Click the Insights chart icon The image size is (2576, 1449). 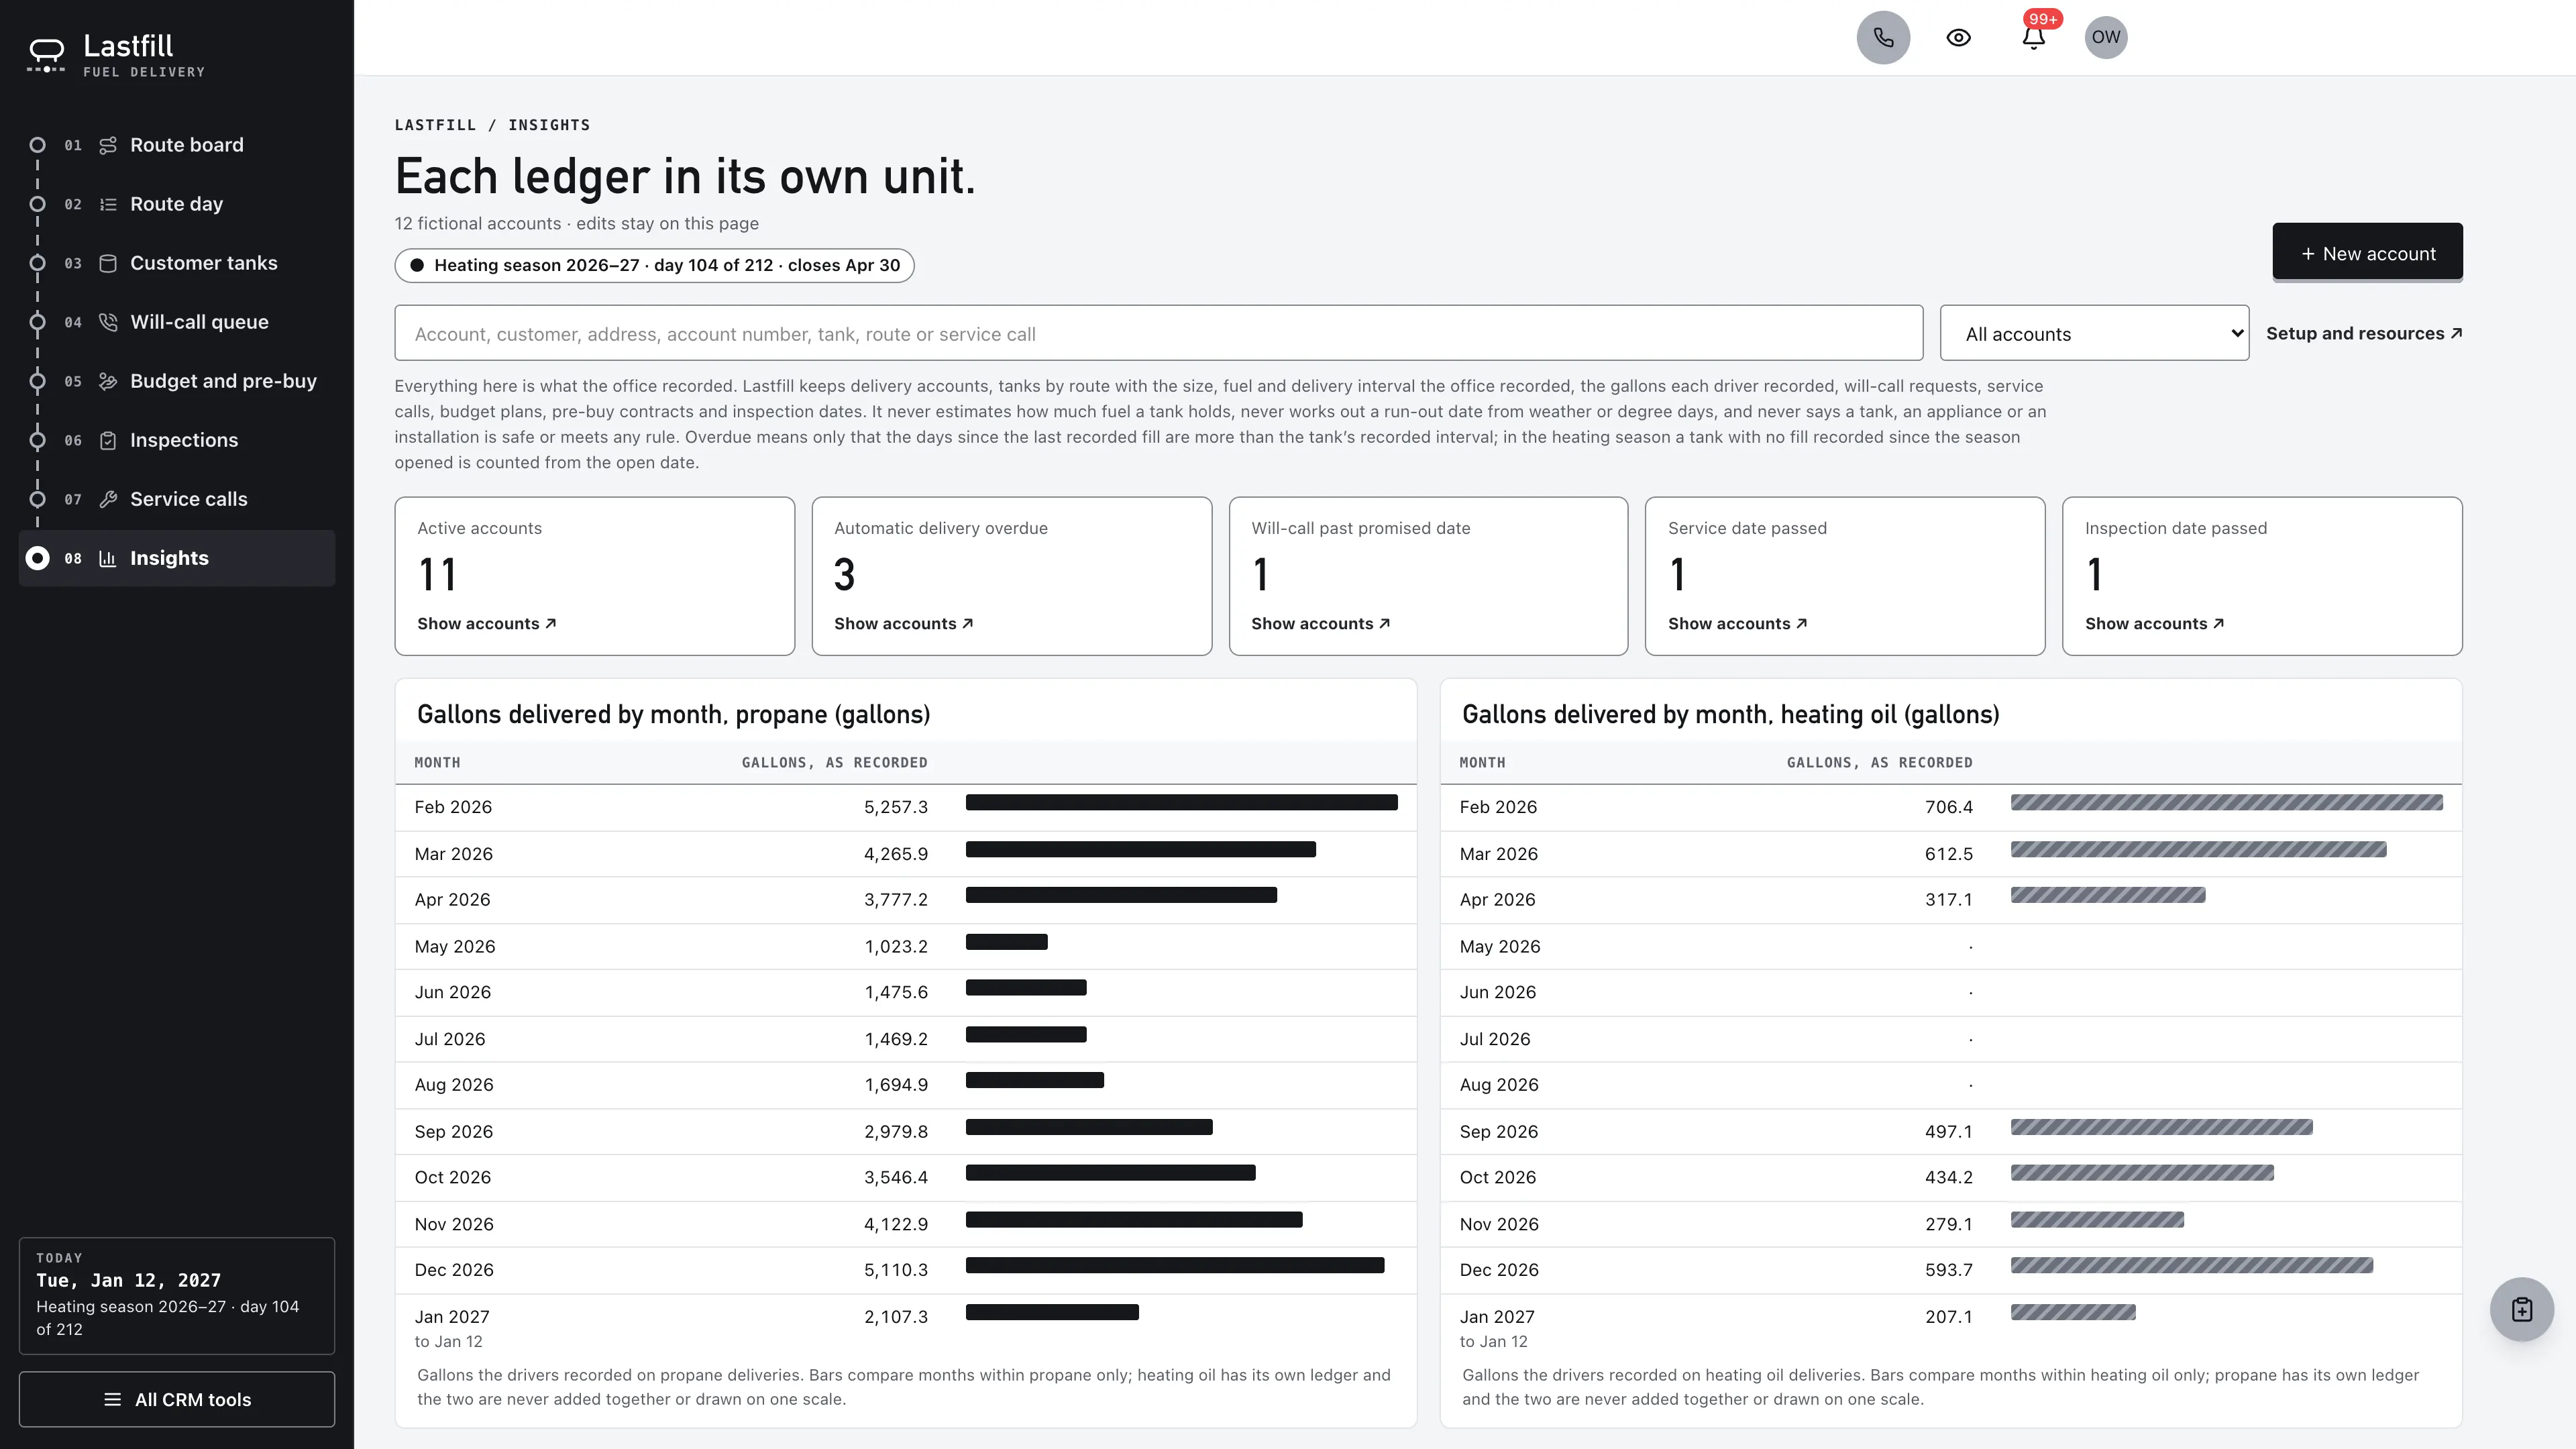[108, 558]
